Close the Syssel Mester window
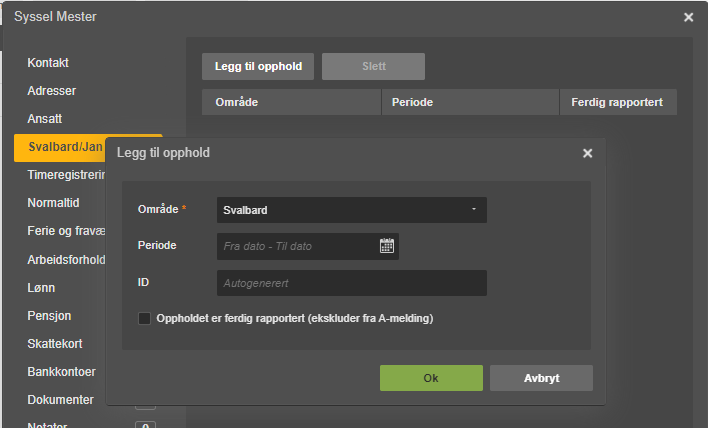Screen dimensions: 708x428 click(688, 17)
